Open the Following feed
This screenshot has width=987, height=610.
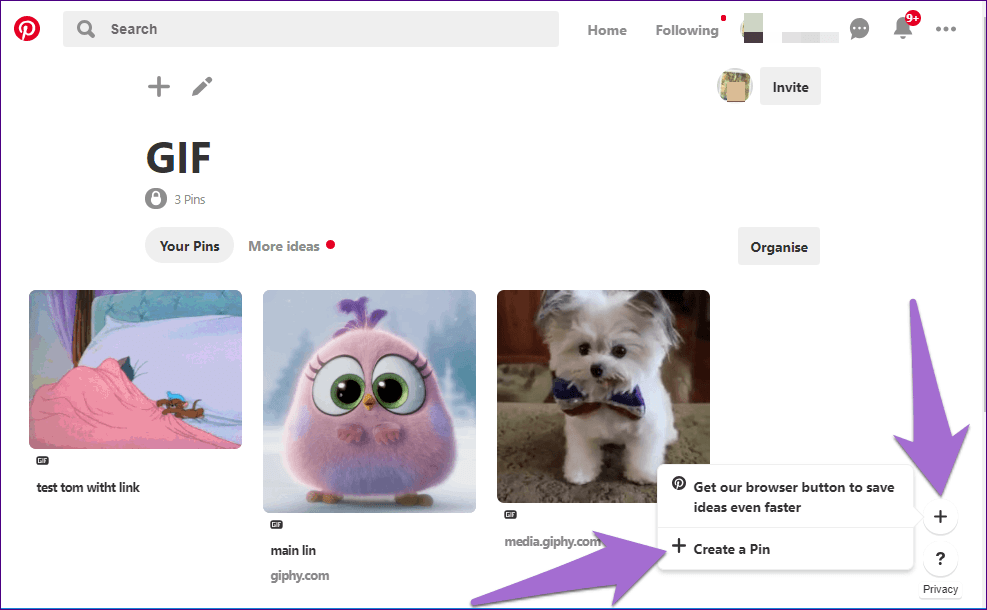tap(687, 30)
